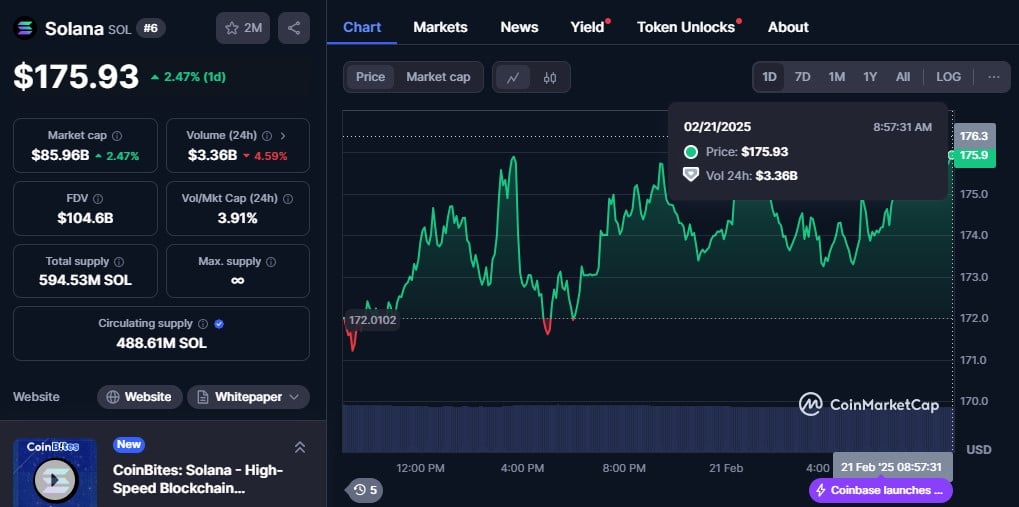
Task: Open Vol/Mkt Cap (24h) info icon
Action: click(287, 199)
